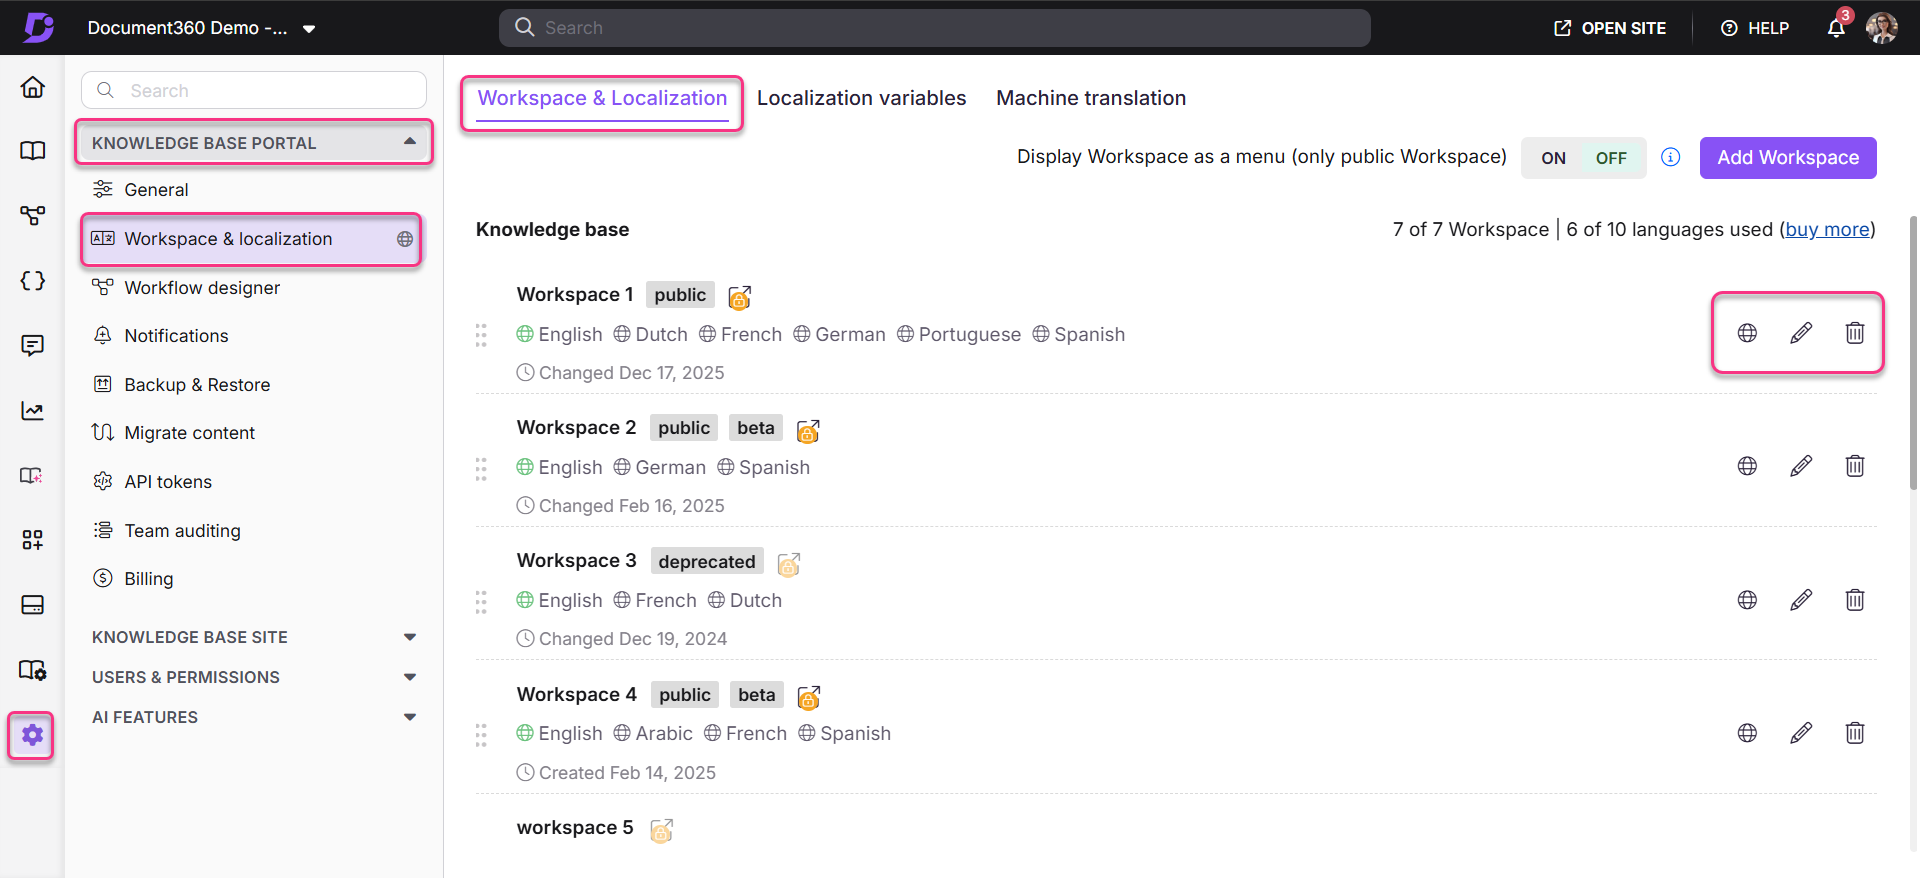Open Workspace & localization menu item
1920x878 pixels.
click(250, 239)
